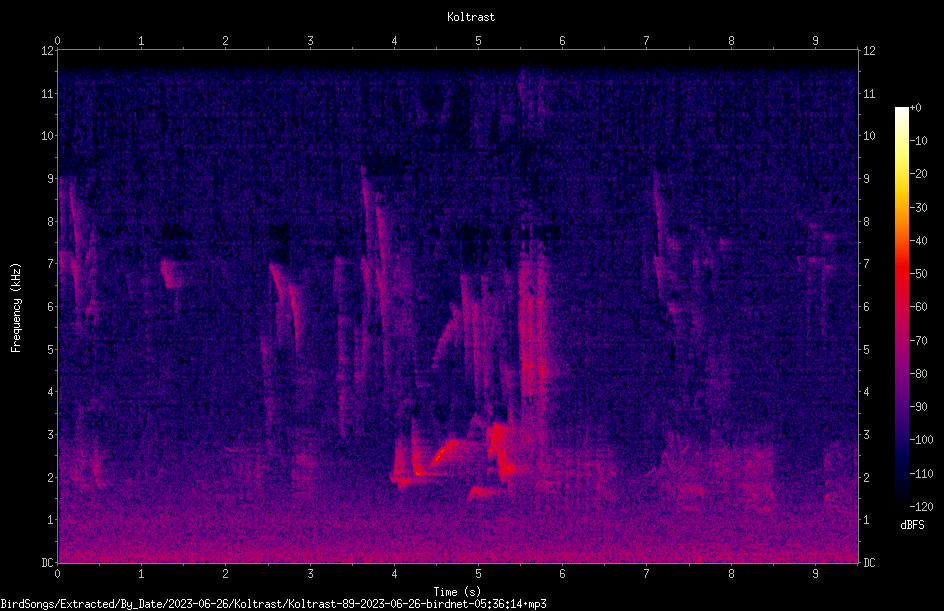
Task: Click the 9 tick on the bottom time axis
Action: click(815, 574)
